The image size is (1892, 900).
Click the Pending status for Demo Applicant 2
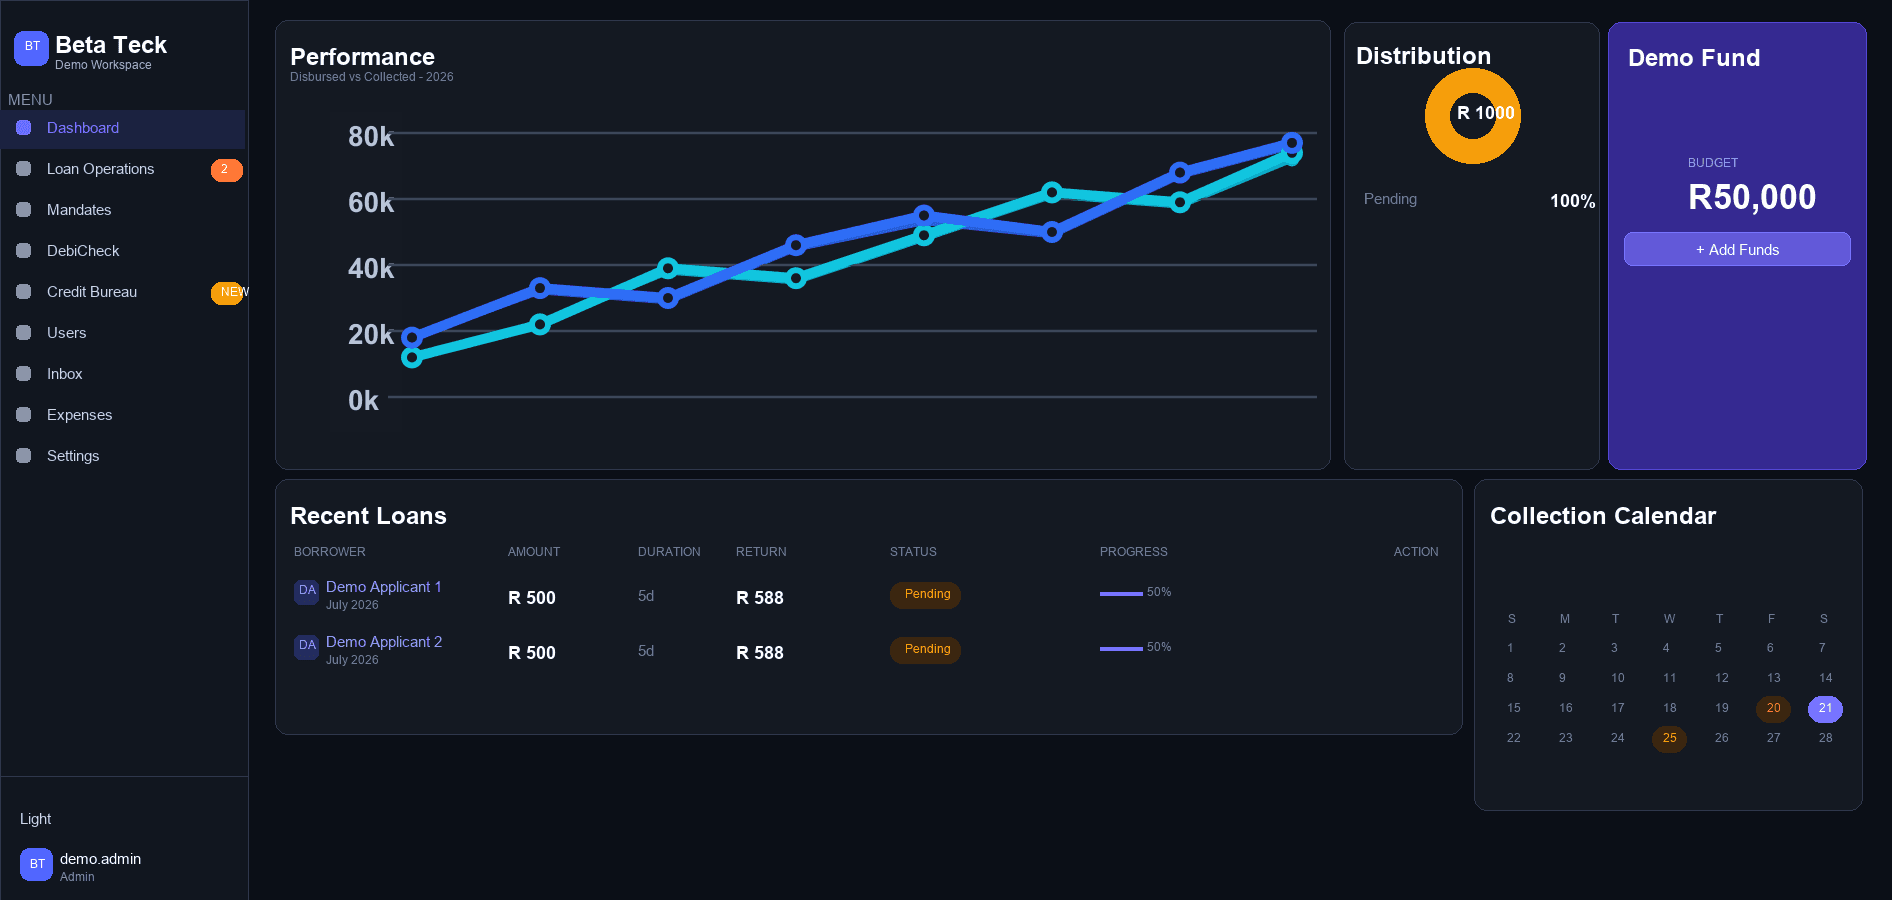coord(926,650)
